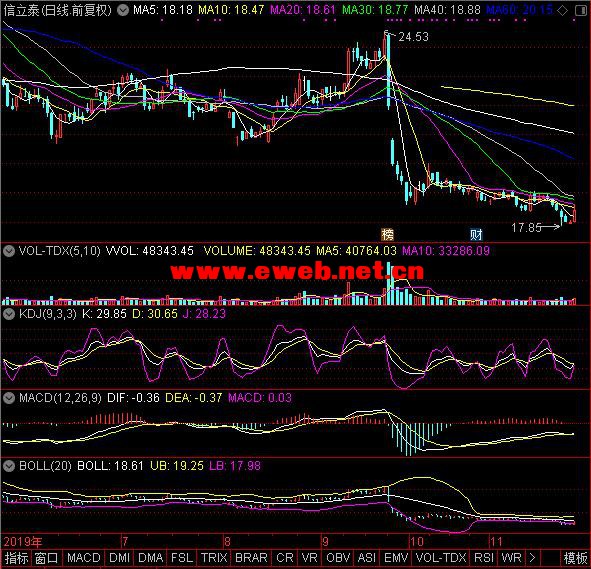Viewport: 591px width, 569px height.
Task: Click the square panel icon top right
Action: [x=581, y=11]
